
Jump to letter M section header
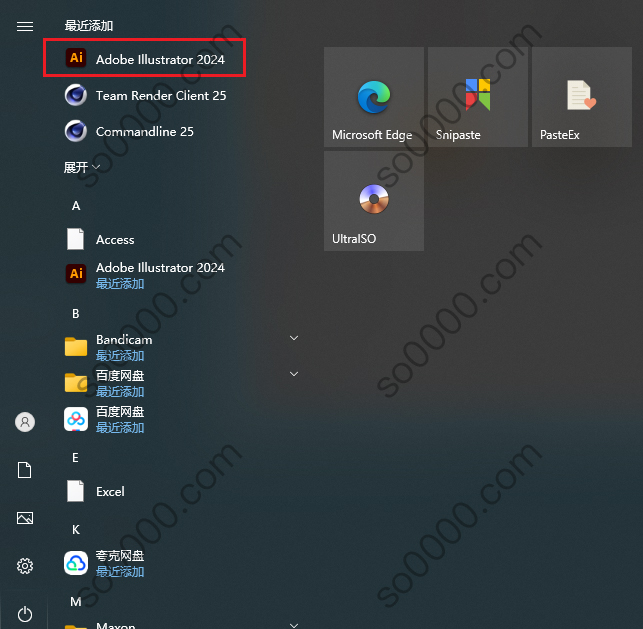coord(76,602)
